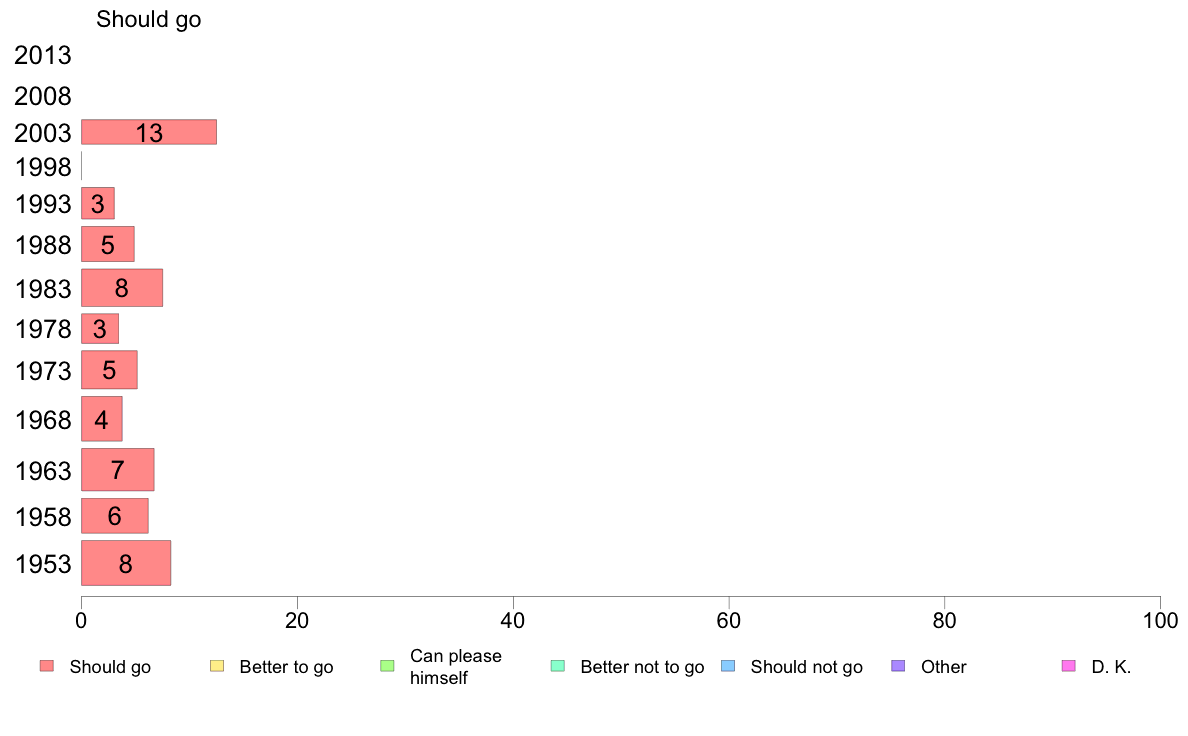Screen dimensions: 1188x736
Task: Click the Better not to go legend label
Action: click(642, 667)
